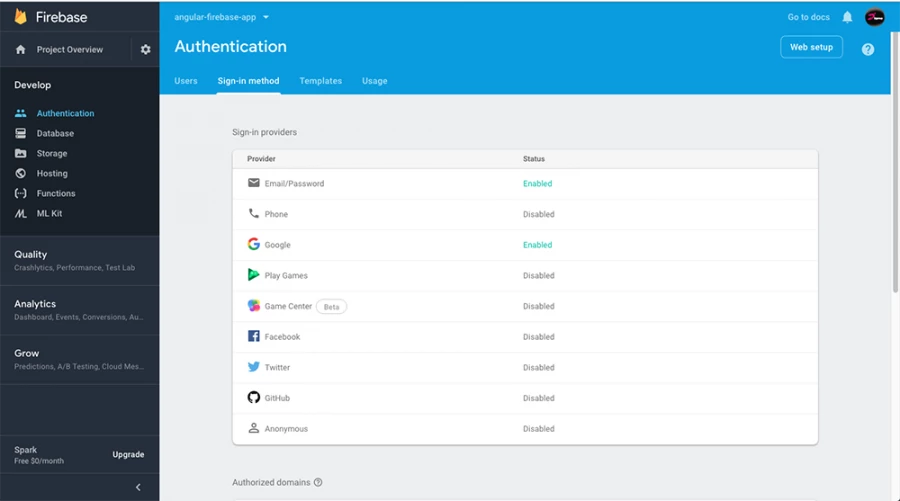The image size is (900, 501).
Task: Open the help question mark icon
Action: coord(867,49)
